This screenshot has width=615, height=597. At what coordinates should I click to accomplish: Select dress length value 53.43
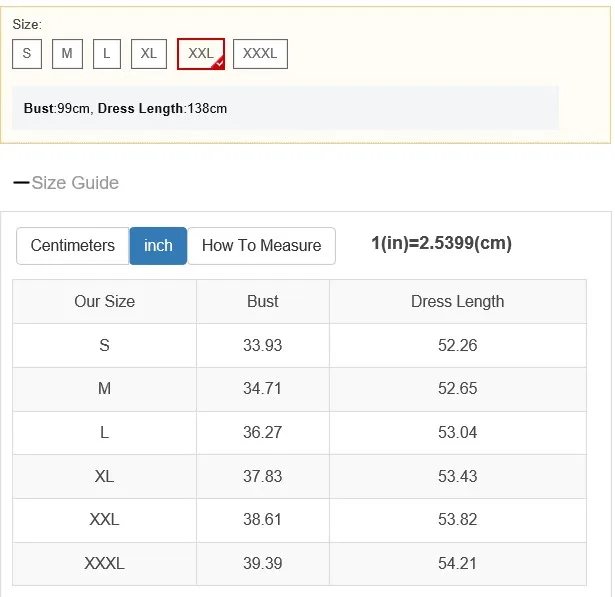pos(458,477)
